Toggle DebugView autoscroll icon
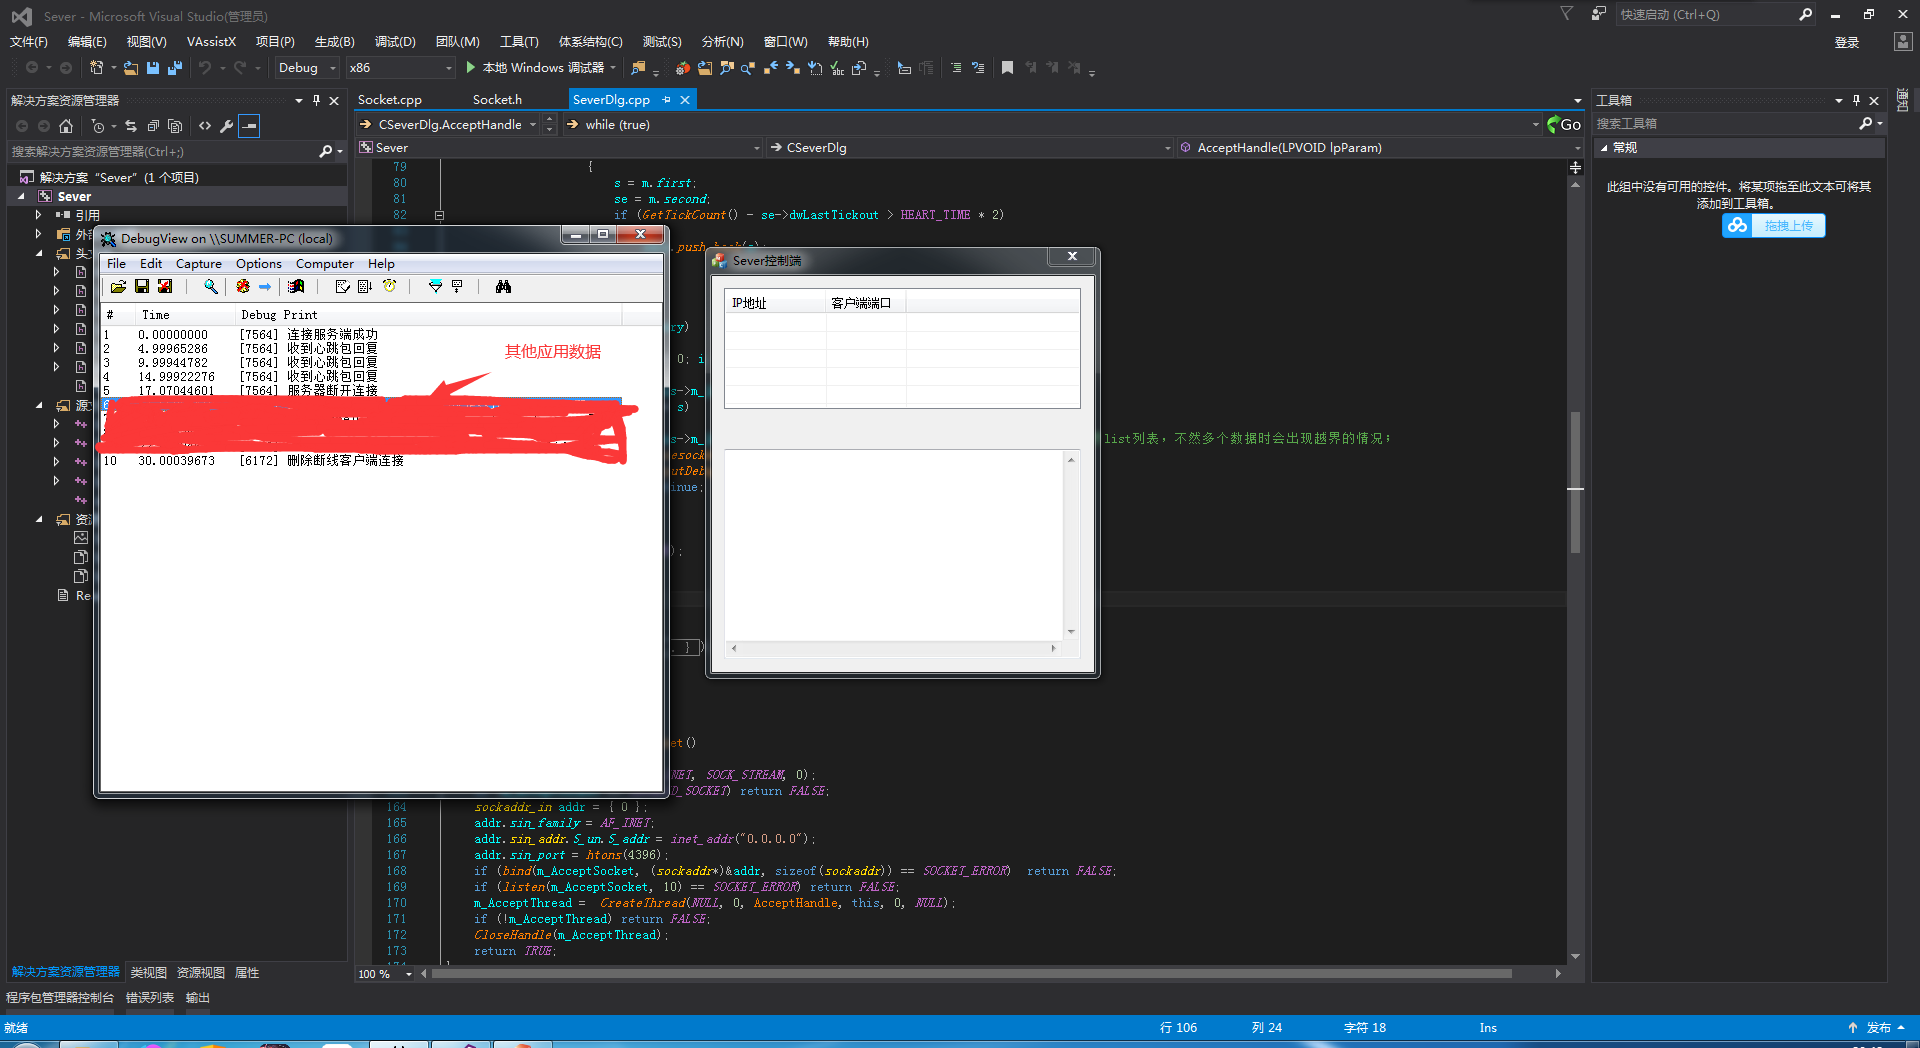This screenshot has width=1920, height=1048. pos(365,287)
